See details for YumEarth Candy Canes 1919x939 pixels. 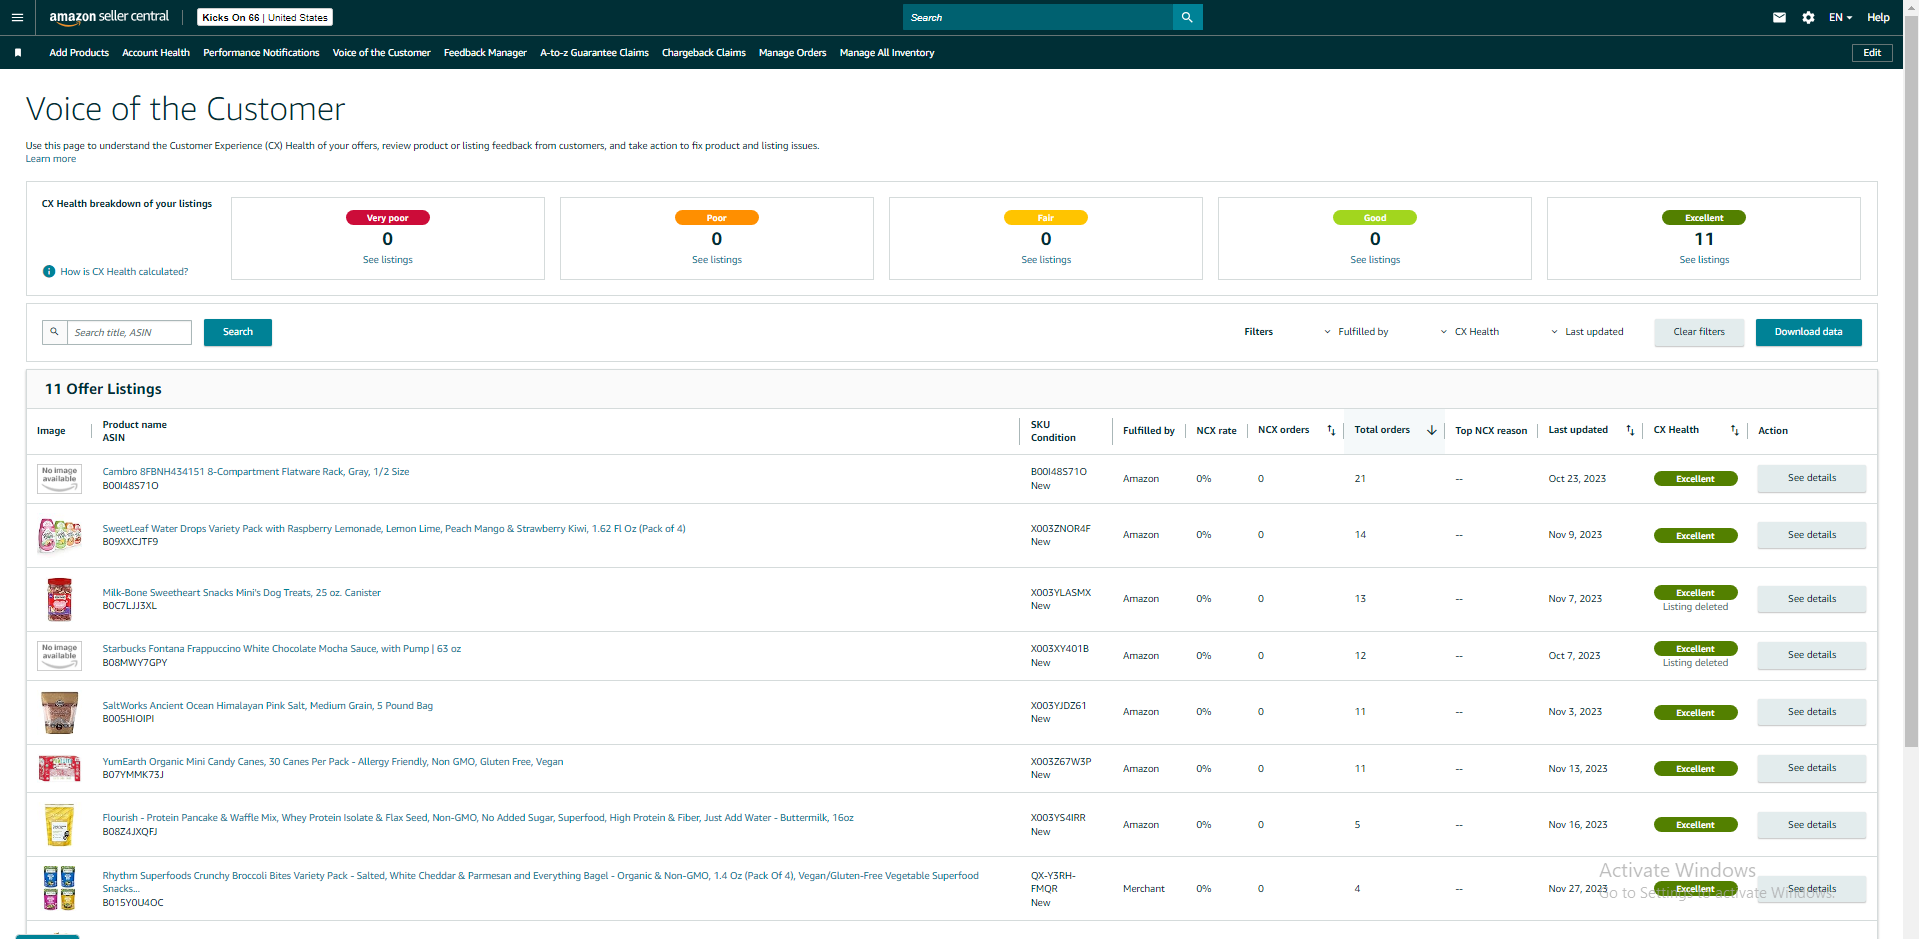(1811, 768)
